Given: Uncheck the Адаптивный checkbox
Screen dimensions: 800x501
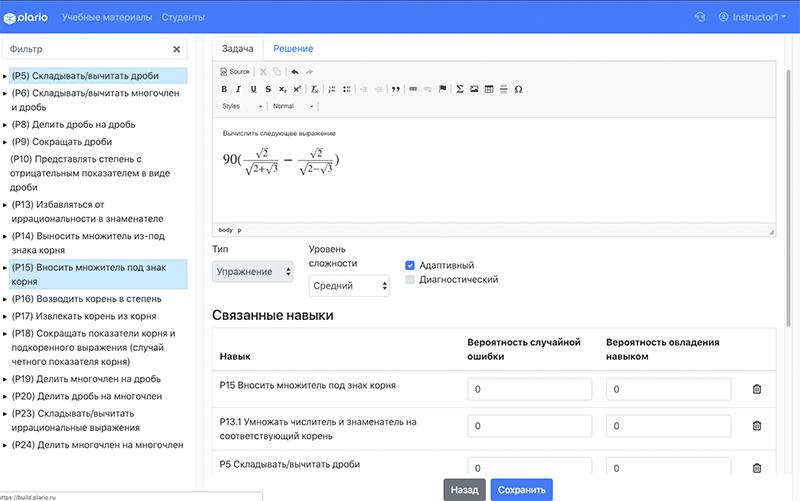Looking at the screenshot, I should tap(410, 265).
